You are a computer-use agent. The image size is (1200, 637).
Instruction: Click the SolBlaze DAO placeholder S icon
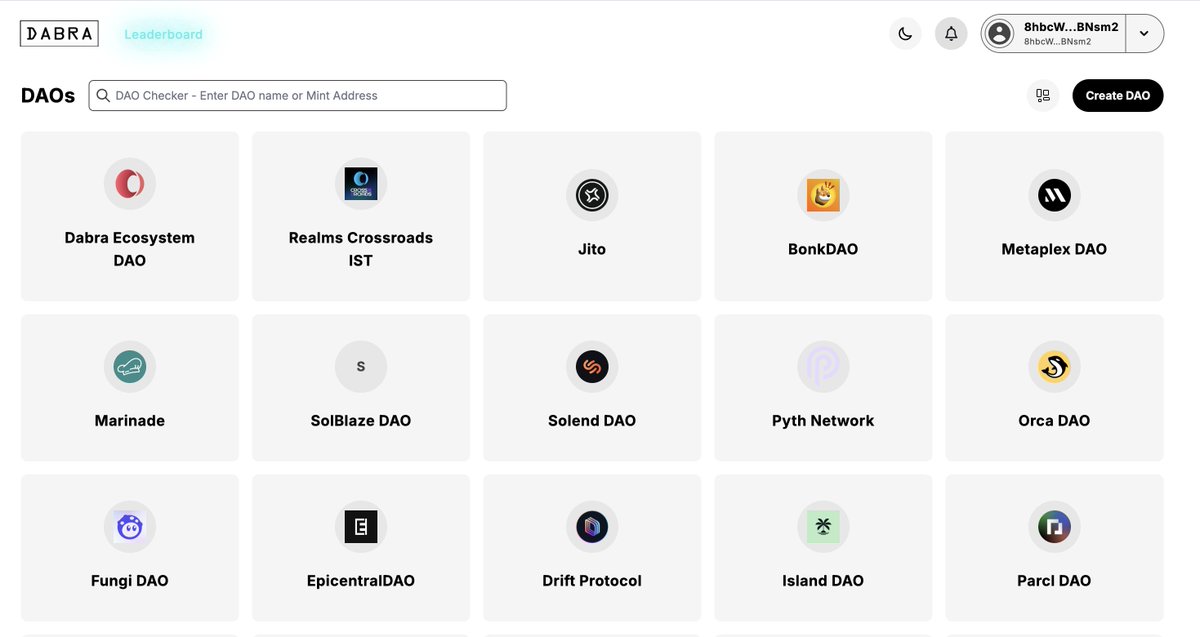[x=361, y=367]
